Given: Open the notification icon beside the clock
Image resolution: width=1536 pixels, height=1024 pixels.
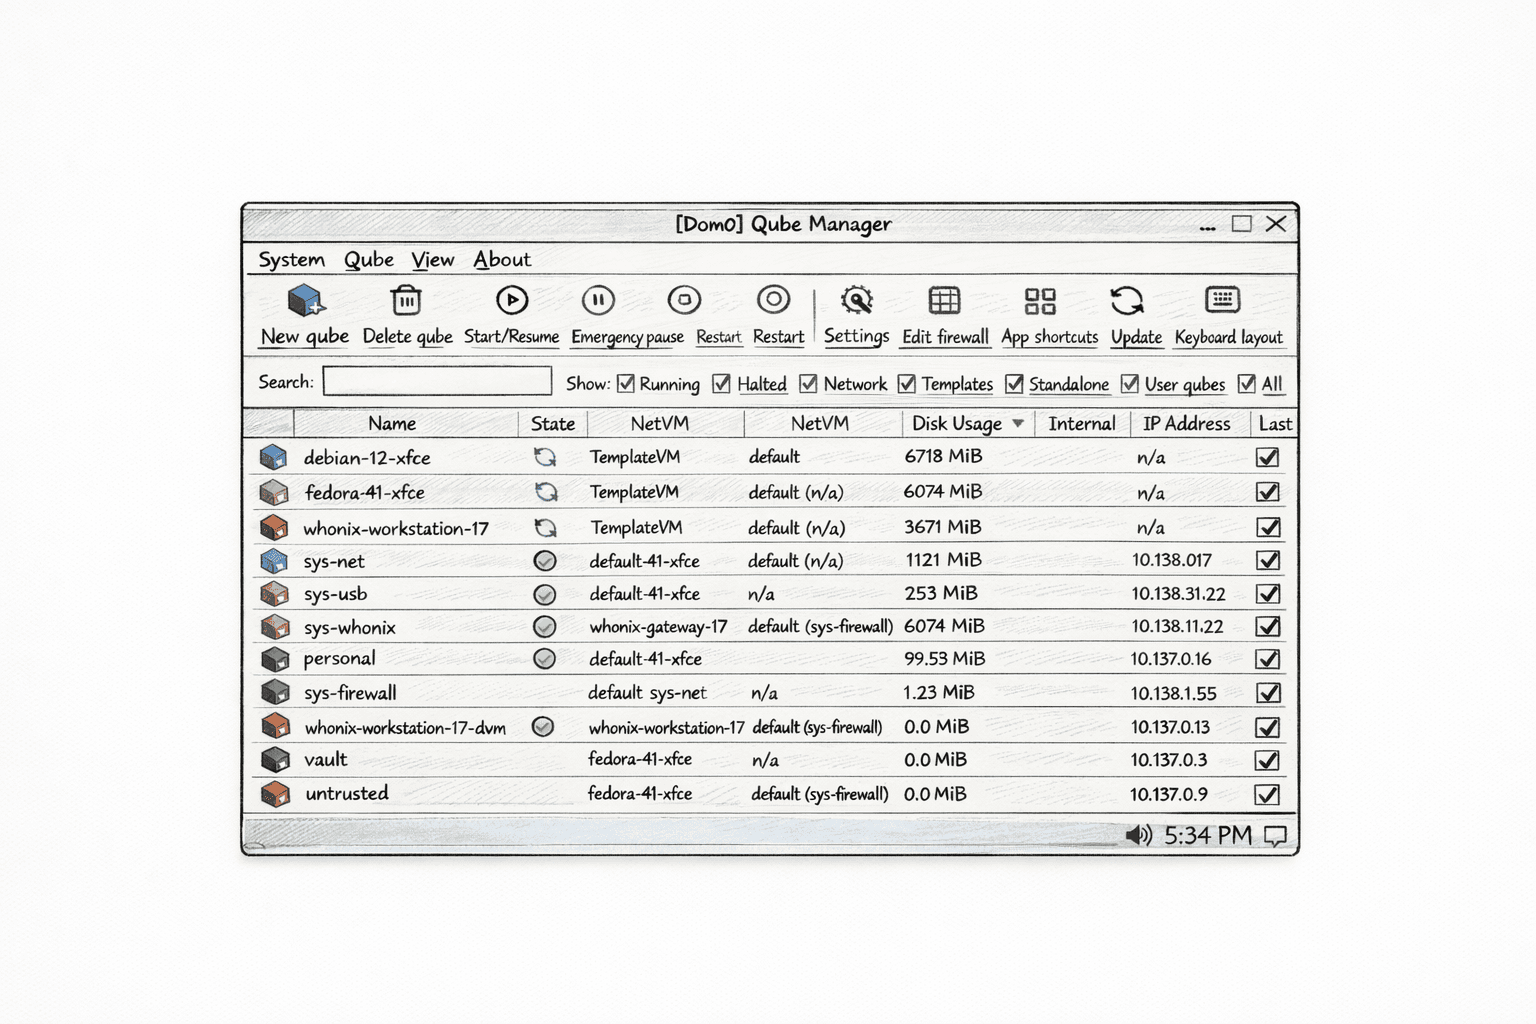Looking at the screenshot, I should (x=1275, y=836).
